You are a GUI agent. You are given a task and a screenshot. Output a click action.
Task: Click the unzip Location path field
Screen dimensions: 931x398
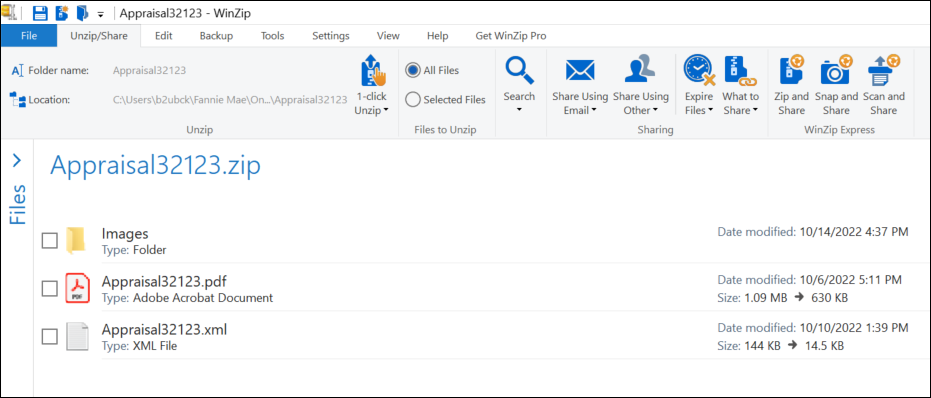[x=230, y=100]
